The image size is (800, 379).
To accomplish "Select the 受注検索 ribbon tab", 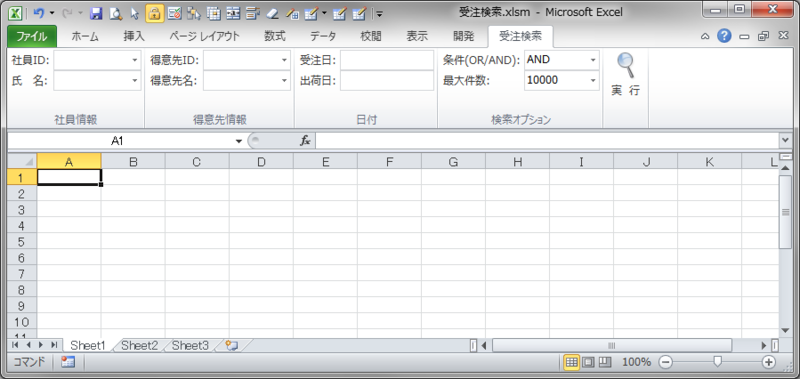I will [520, 36].
